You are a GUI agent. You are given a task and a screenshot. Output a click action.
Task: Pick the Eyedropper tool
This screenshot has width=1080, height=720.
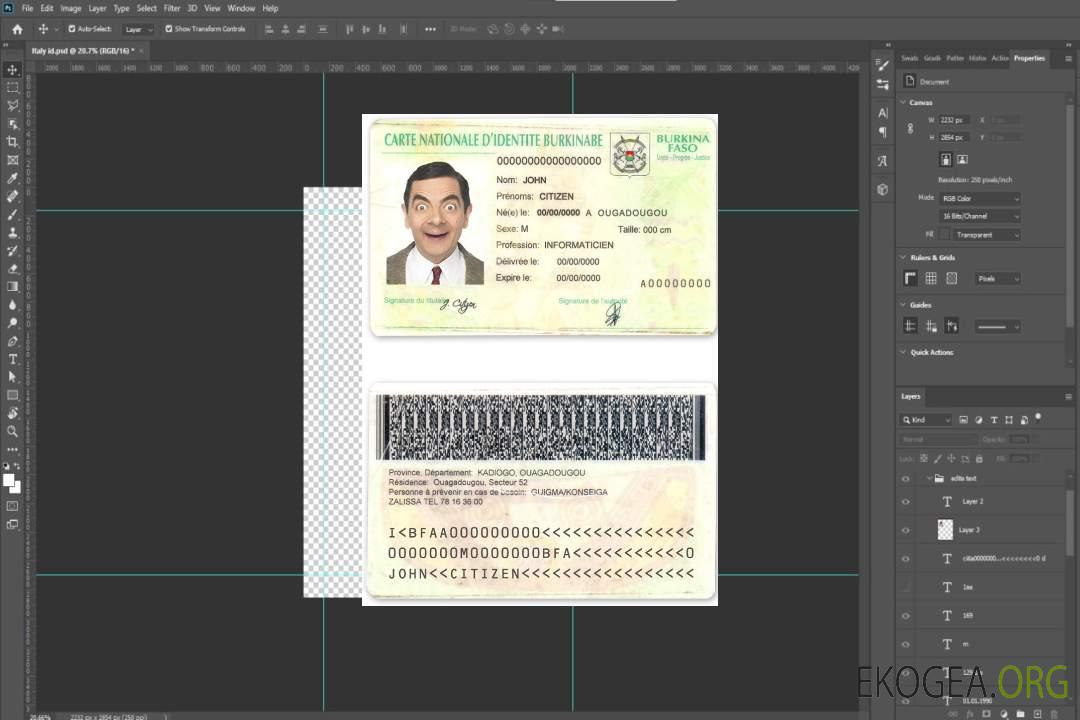(13, 178)
